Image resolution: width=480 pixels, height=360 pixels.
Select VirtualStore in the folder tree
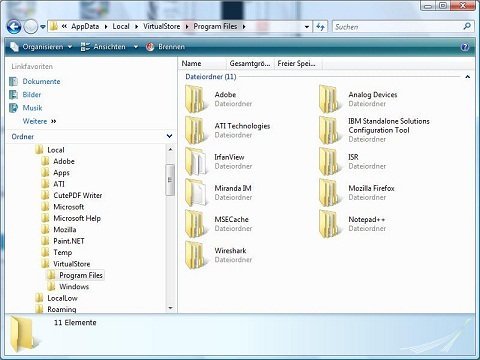[72, 264]
